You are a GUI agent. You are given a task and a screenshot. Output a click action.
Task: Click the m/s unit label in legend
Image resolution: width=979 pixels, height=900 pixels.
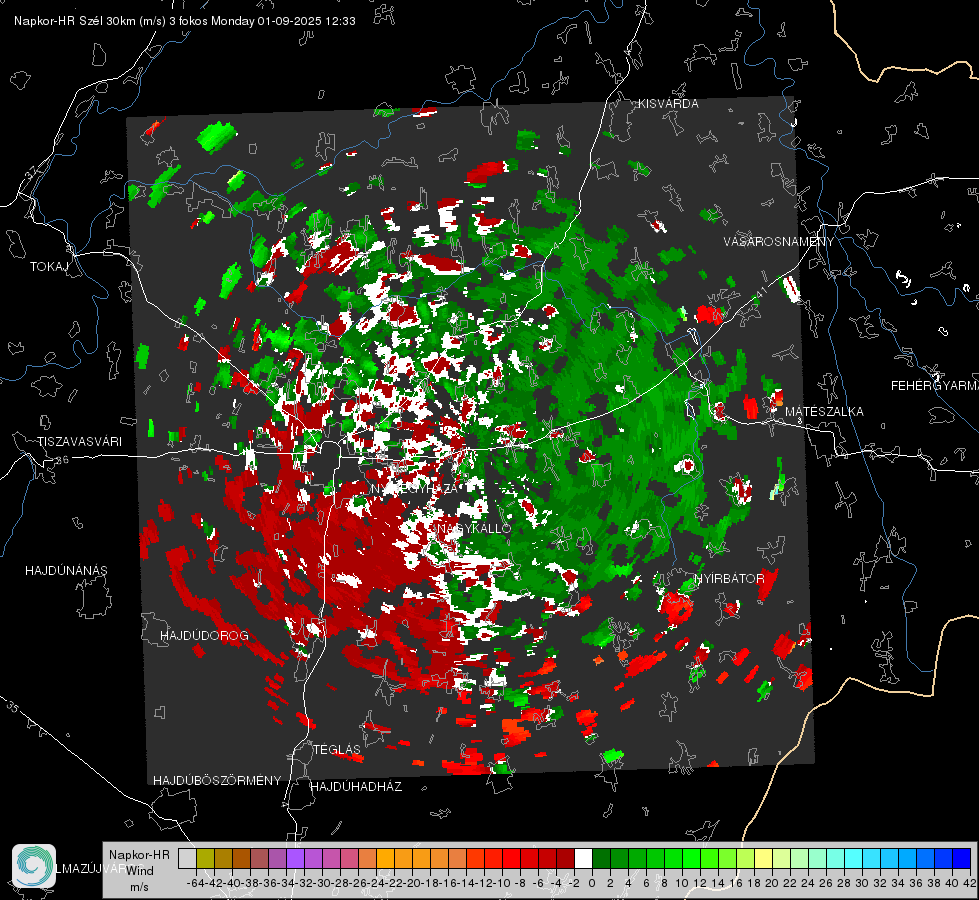point(139,887)
